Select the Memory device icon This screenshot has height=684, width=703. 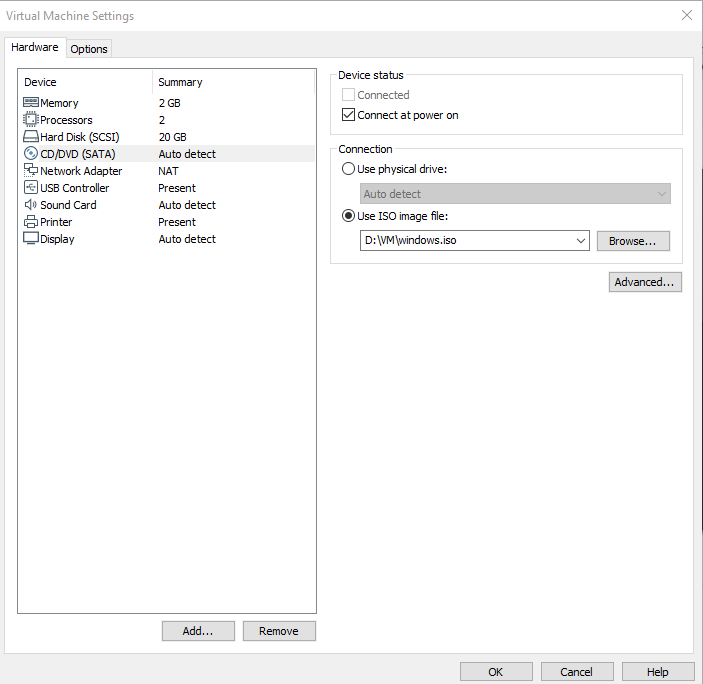31,103
